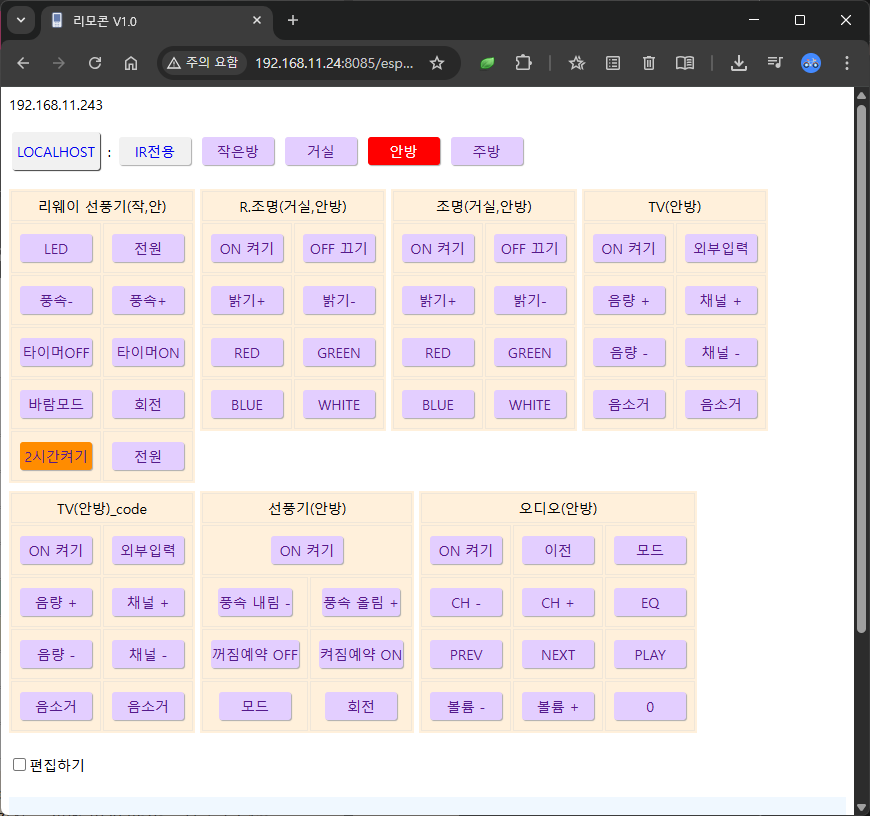Click the browser home icon

pyautogui.click(x=131, y=63)
